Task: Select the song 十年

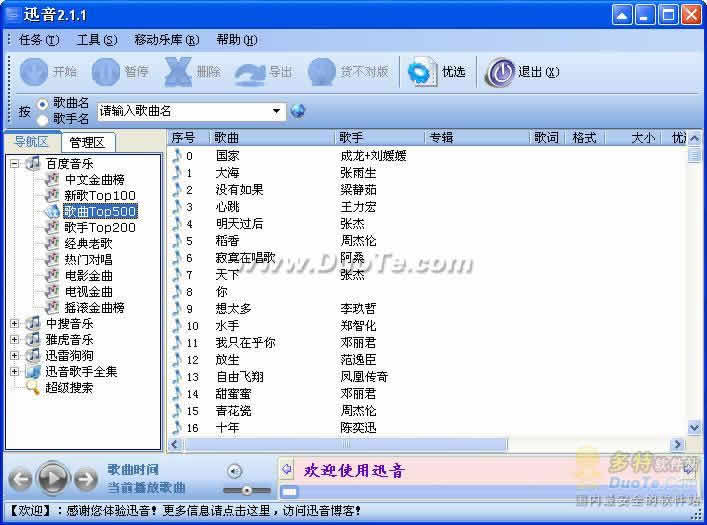Action: click(227, 427)
